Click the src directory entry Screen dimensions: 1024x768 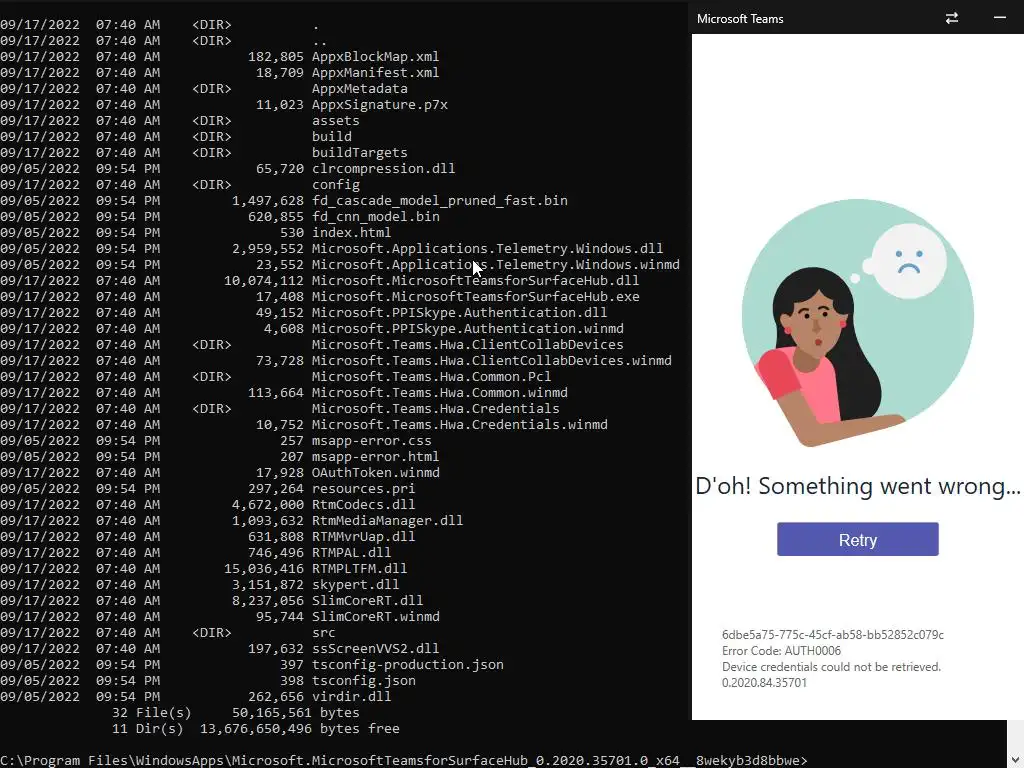coord(324,633)
